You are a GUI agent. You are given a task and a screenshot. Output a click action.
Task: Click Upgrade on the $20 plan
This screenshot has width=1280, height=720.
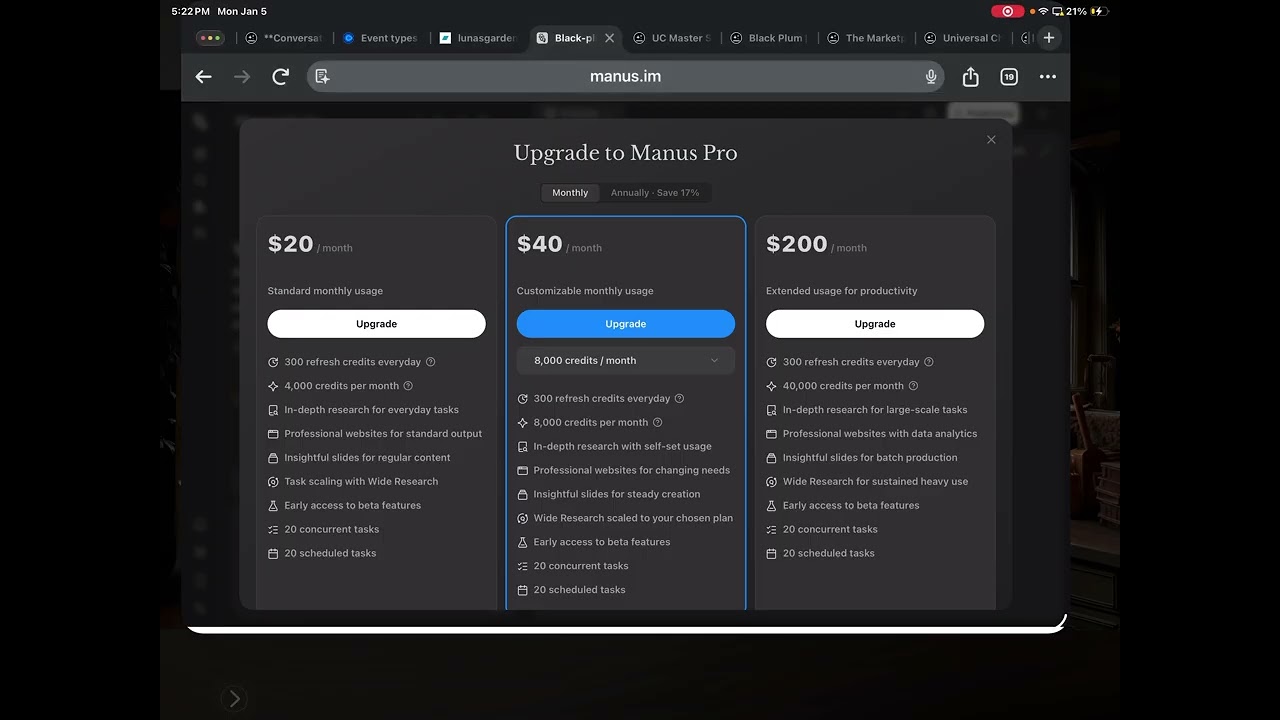click(x=376, y=324)
